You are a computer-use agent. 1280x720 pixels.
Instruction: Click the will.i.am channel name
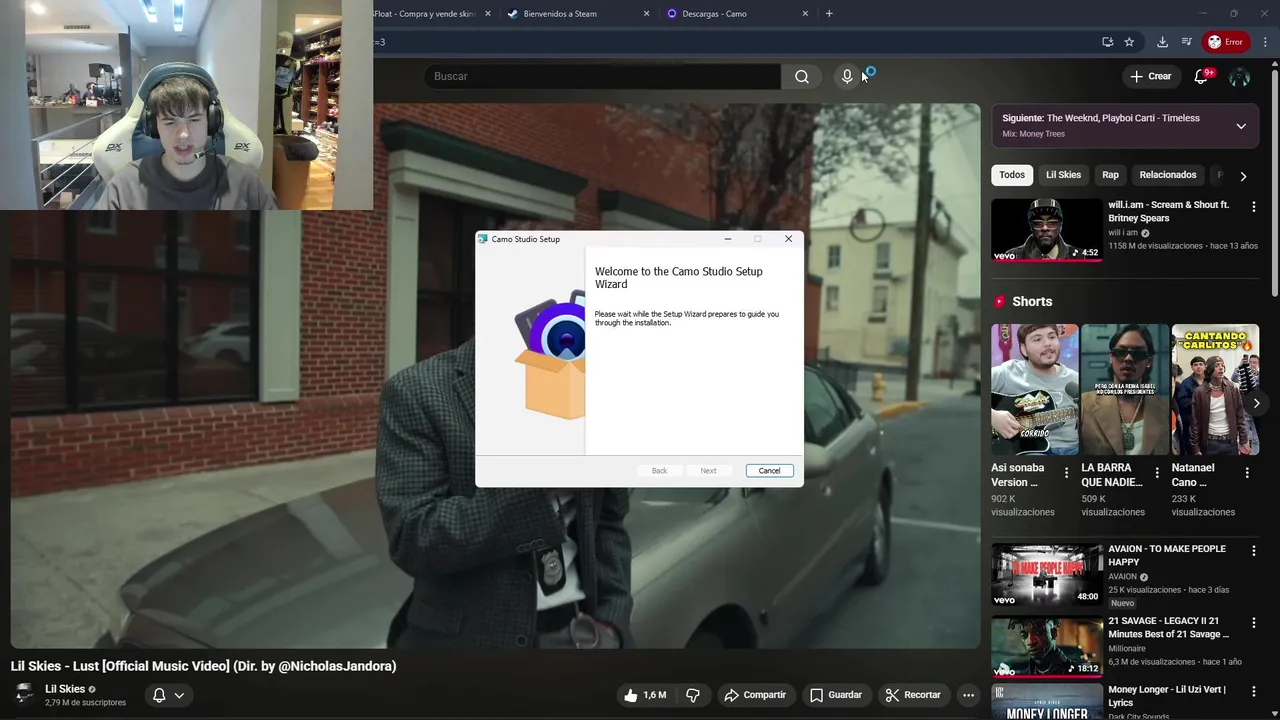[1123, 233]
